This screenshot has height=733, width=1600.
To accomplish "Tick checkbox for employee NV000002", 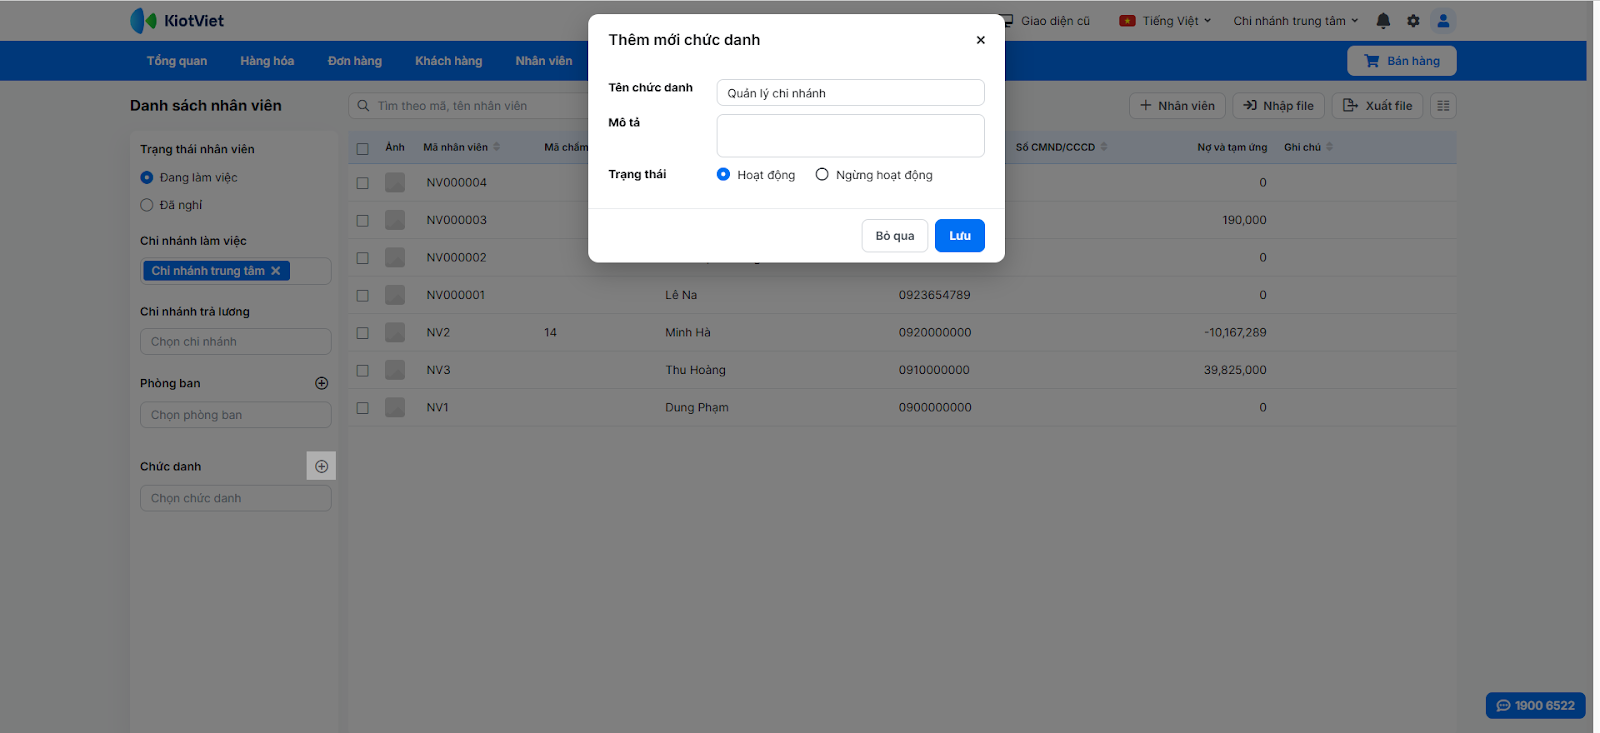I will tap(363, 258).
